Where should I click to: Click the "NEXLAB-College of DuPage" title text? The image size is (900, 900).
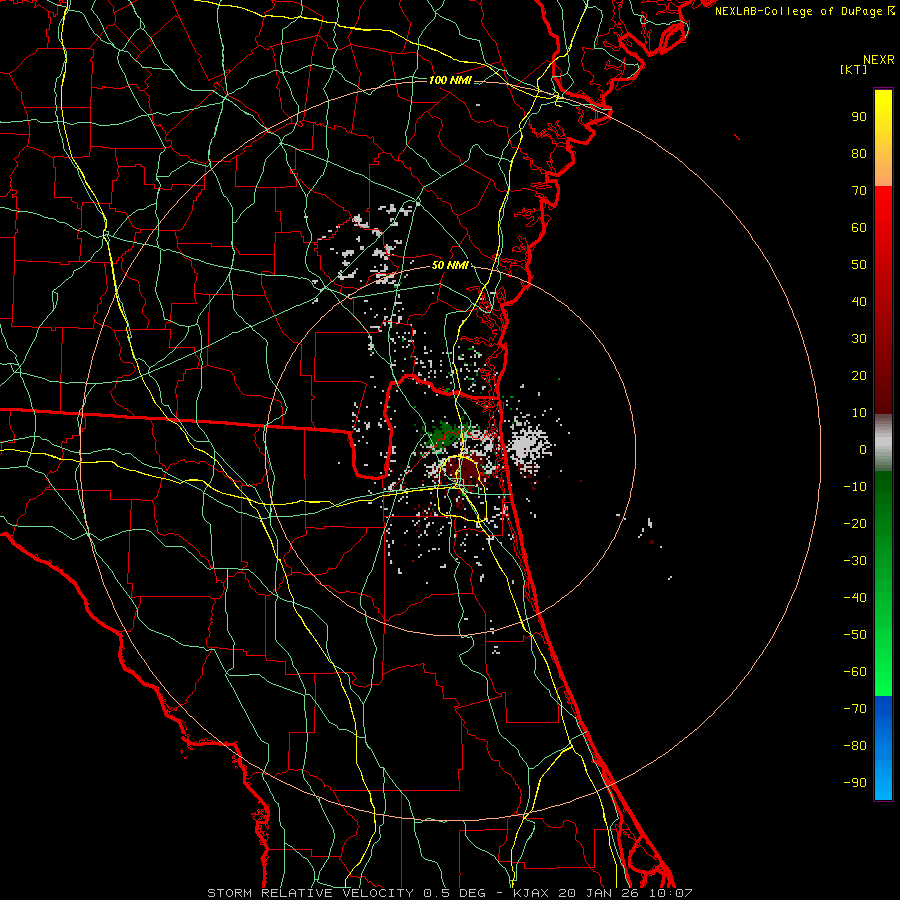tap(799, 11)
